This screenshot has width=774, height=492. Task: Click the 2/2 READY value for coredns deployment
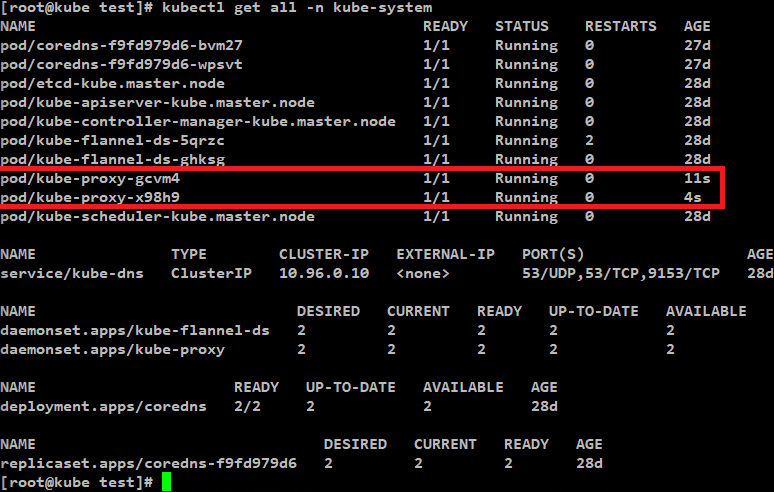click(247, 406)
